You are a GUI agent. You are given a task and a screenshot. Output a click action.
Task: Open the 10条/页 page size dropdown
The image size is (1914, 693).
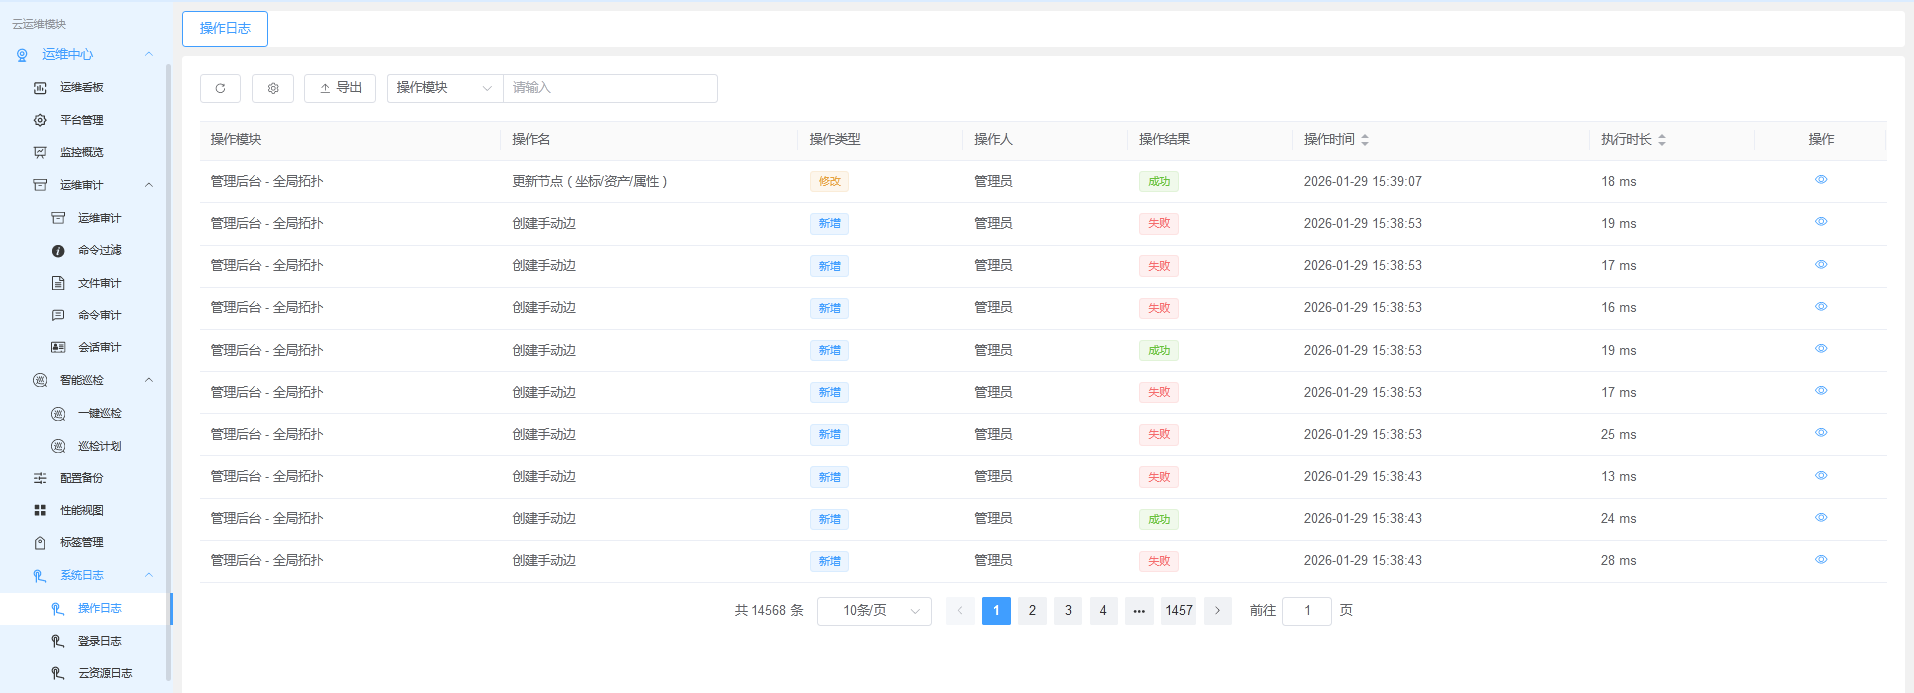pyautogui.click(x=874, y=611)
